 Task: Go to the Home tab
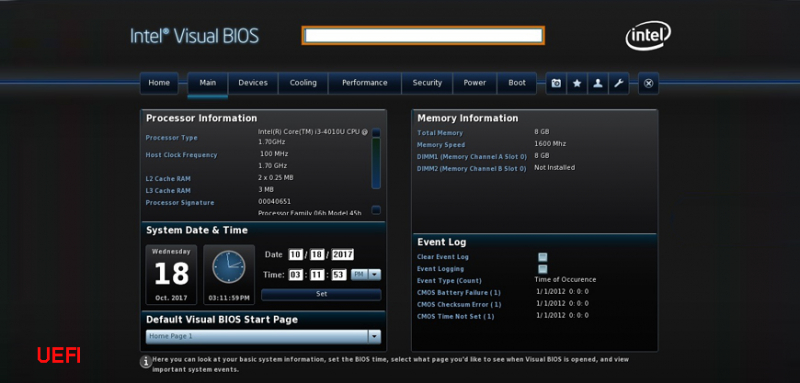(x=159, y=83)
